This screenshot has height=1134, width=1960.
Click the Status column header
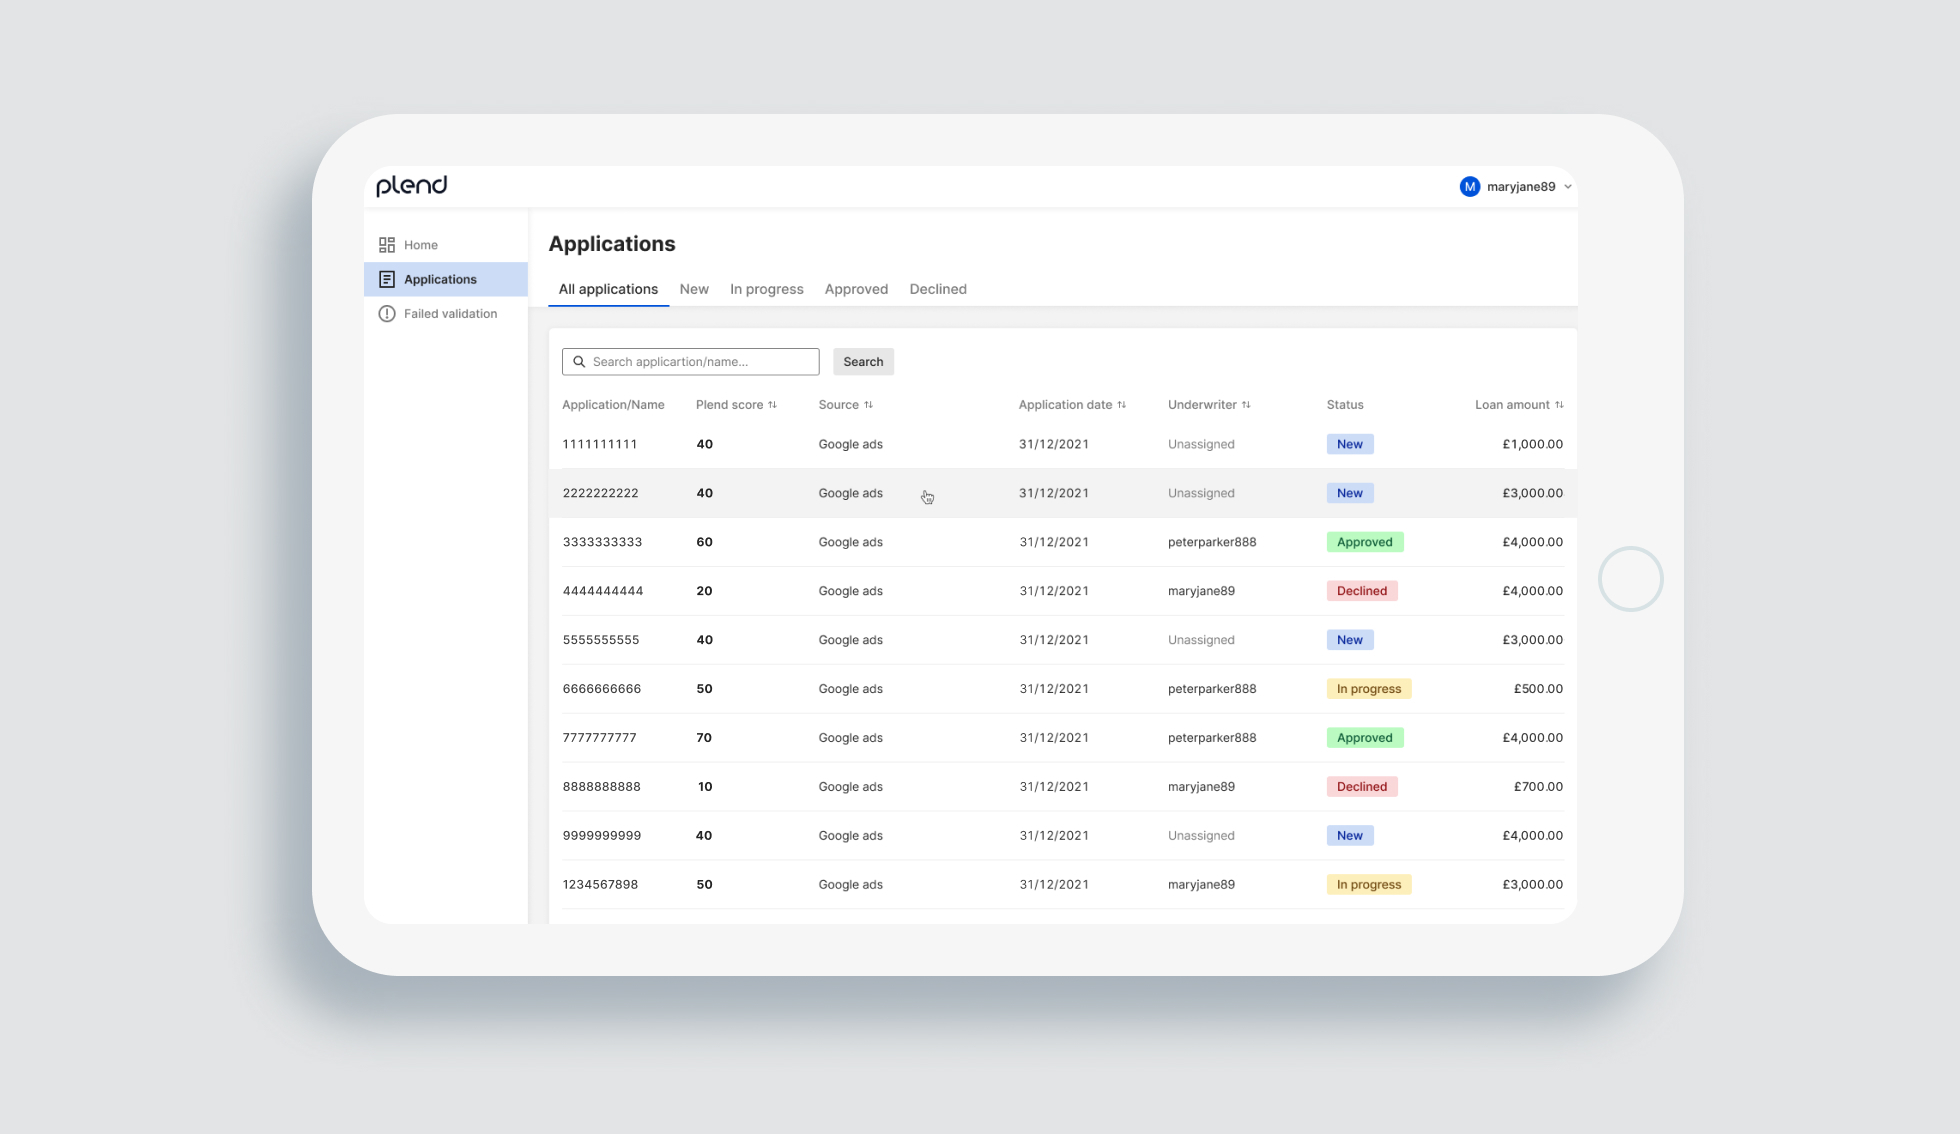click(x=1345, y=405)
